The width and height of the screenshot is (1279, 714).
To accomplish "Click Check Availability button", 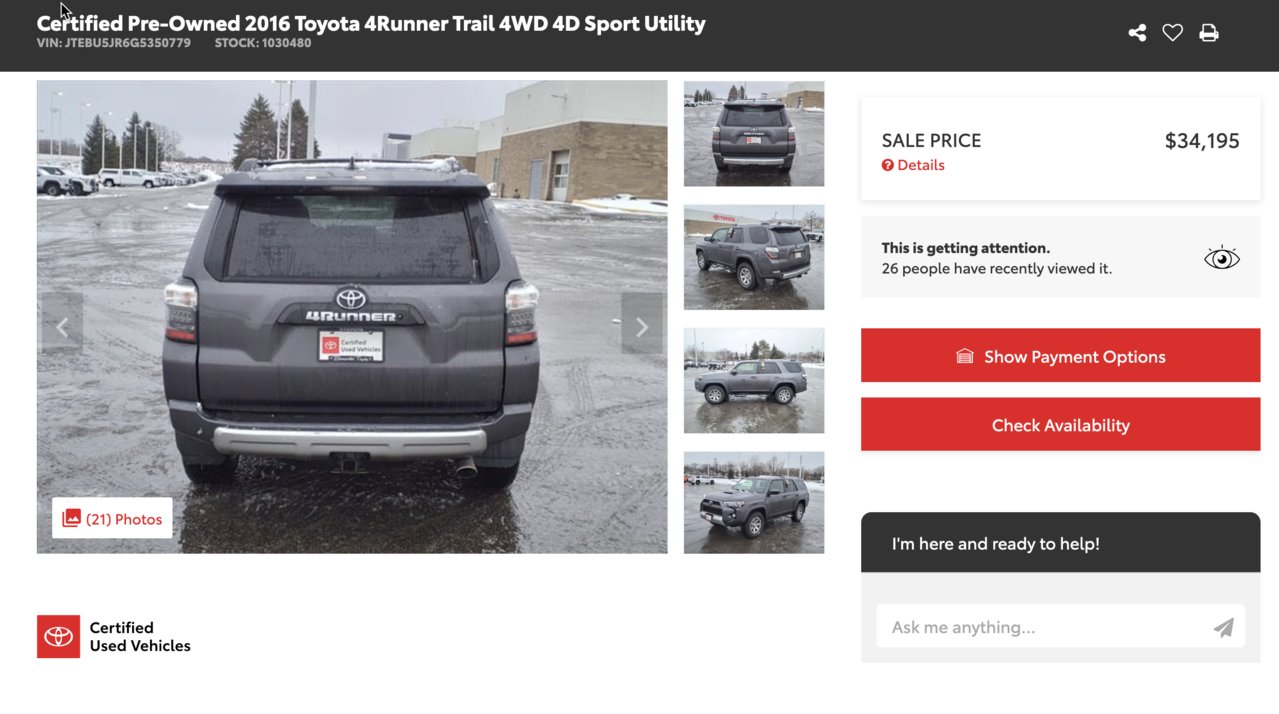I will coord(1060,424).
